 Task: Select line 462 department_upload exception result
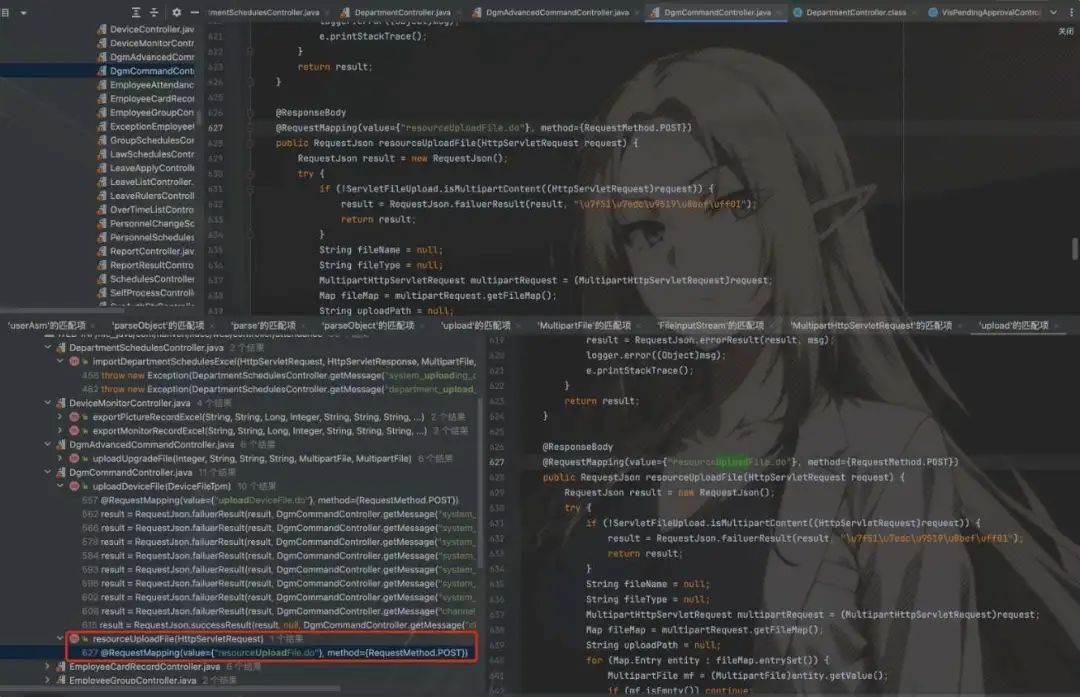[x=279, y=389]
